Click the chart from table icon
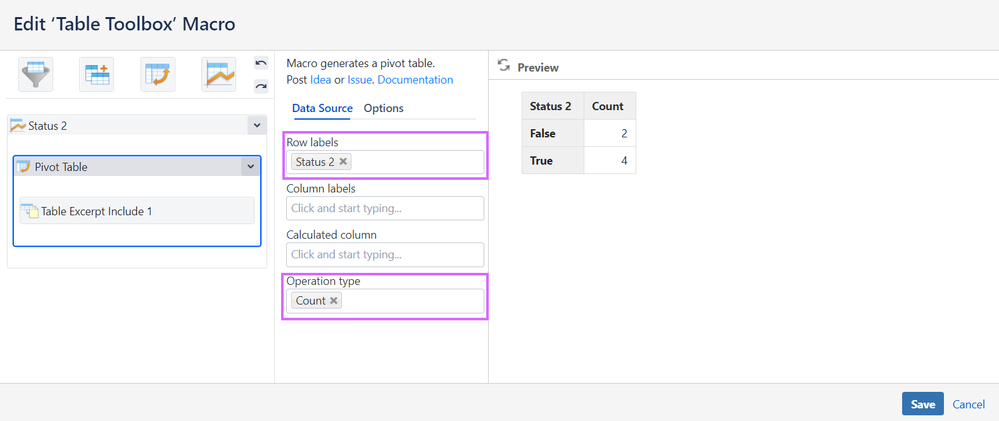 click(219, 75)
